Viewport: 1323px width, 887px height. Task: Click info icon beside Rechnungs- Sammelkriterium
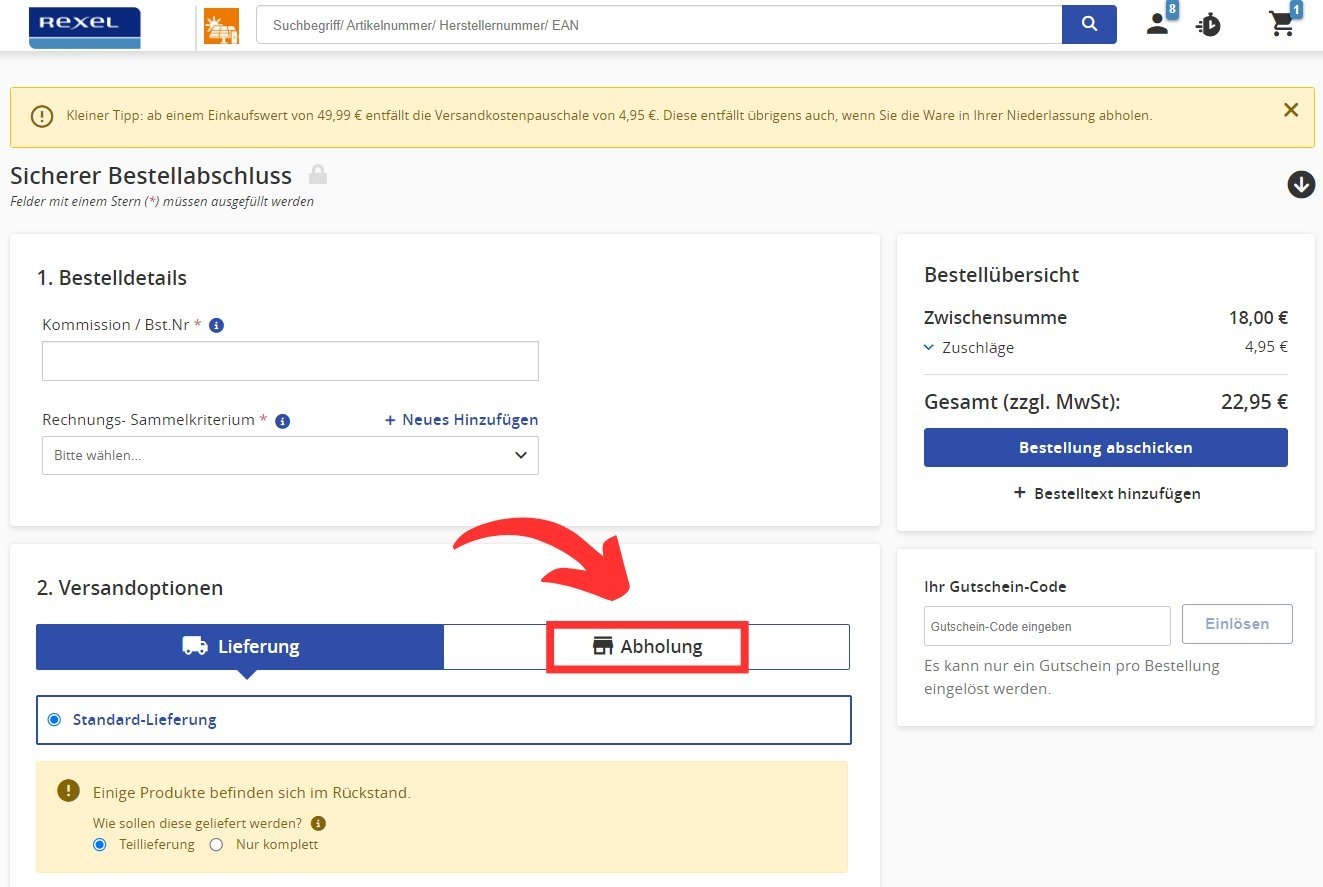[282, 421]
